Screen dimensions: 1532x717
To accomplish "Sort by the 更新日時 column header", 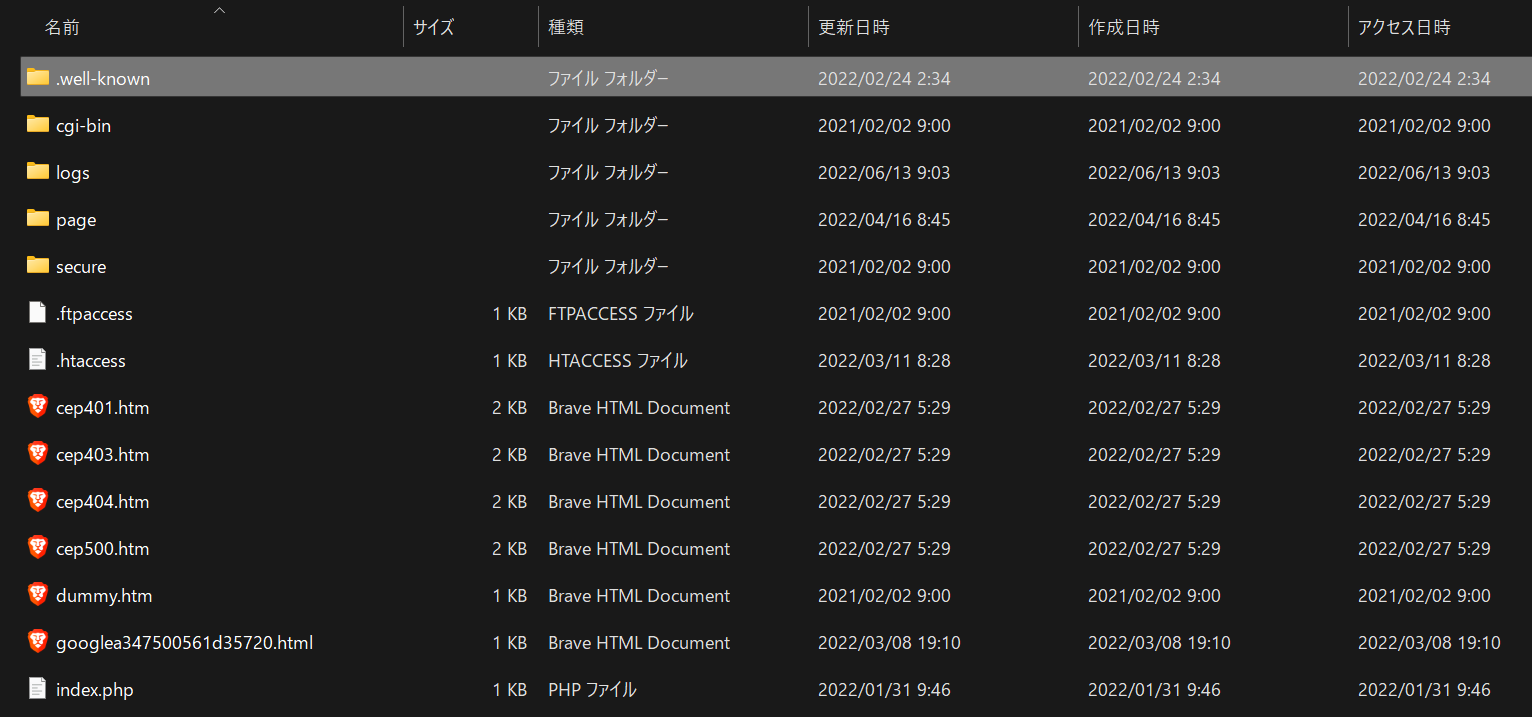I will click(x=854, y=28).
